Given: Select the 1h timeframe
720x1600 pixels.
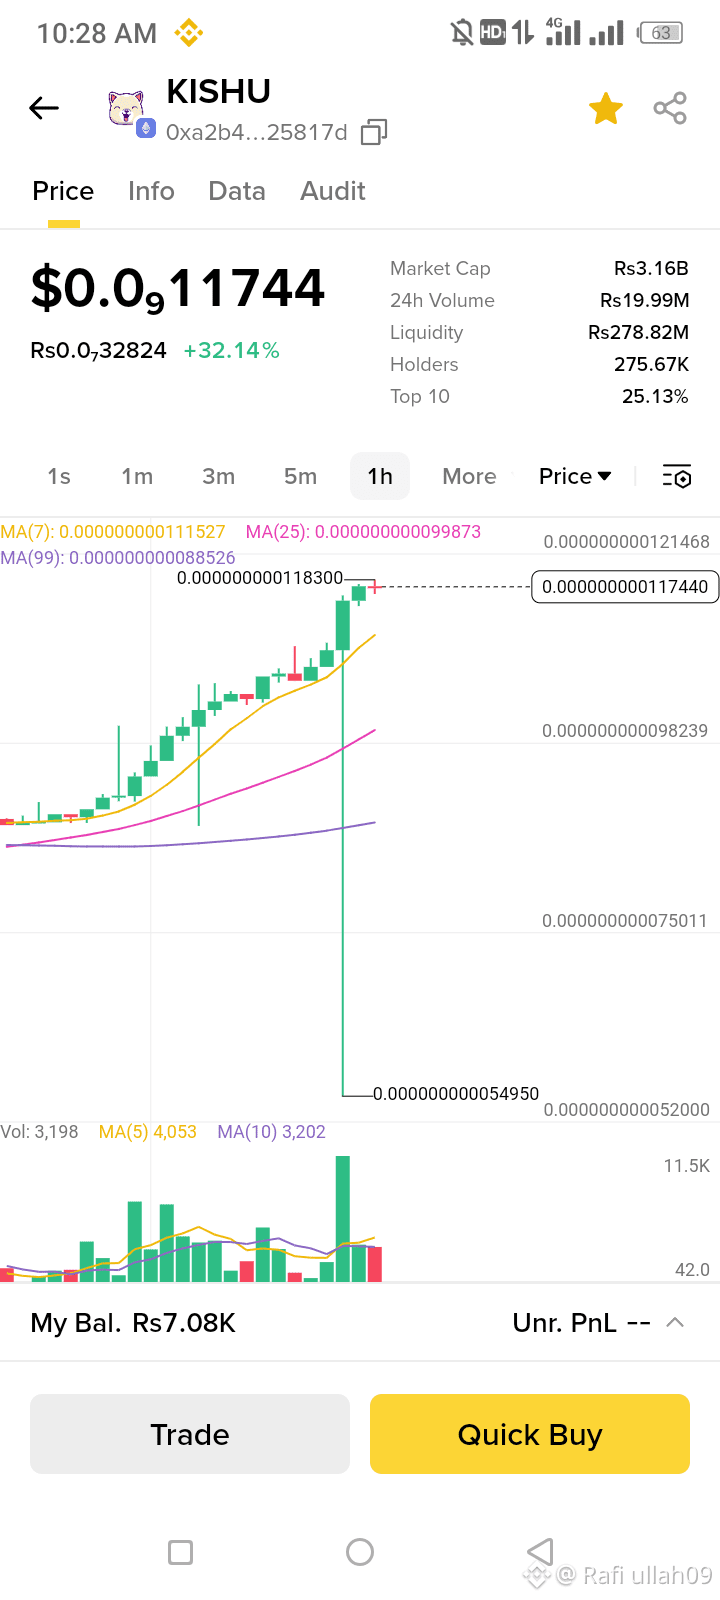Looking at the screenshot, I should coord(380,476).
